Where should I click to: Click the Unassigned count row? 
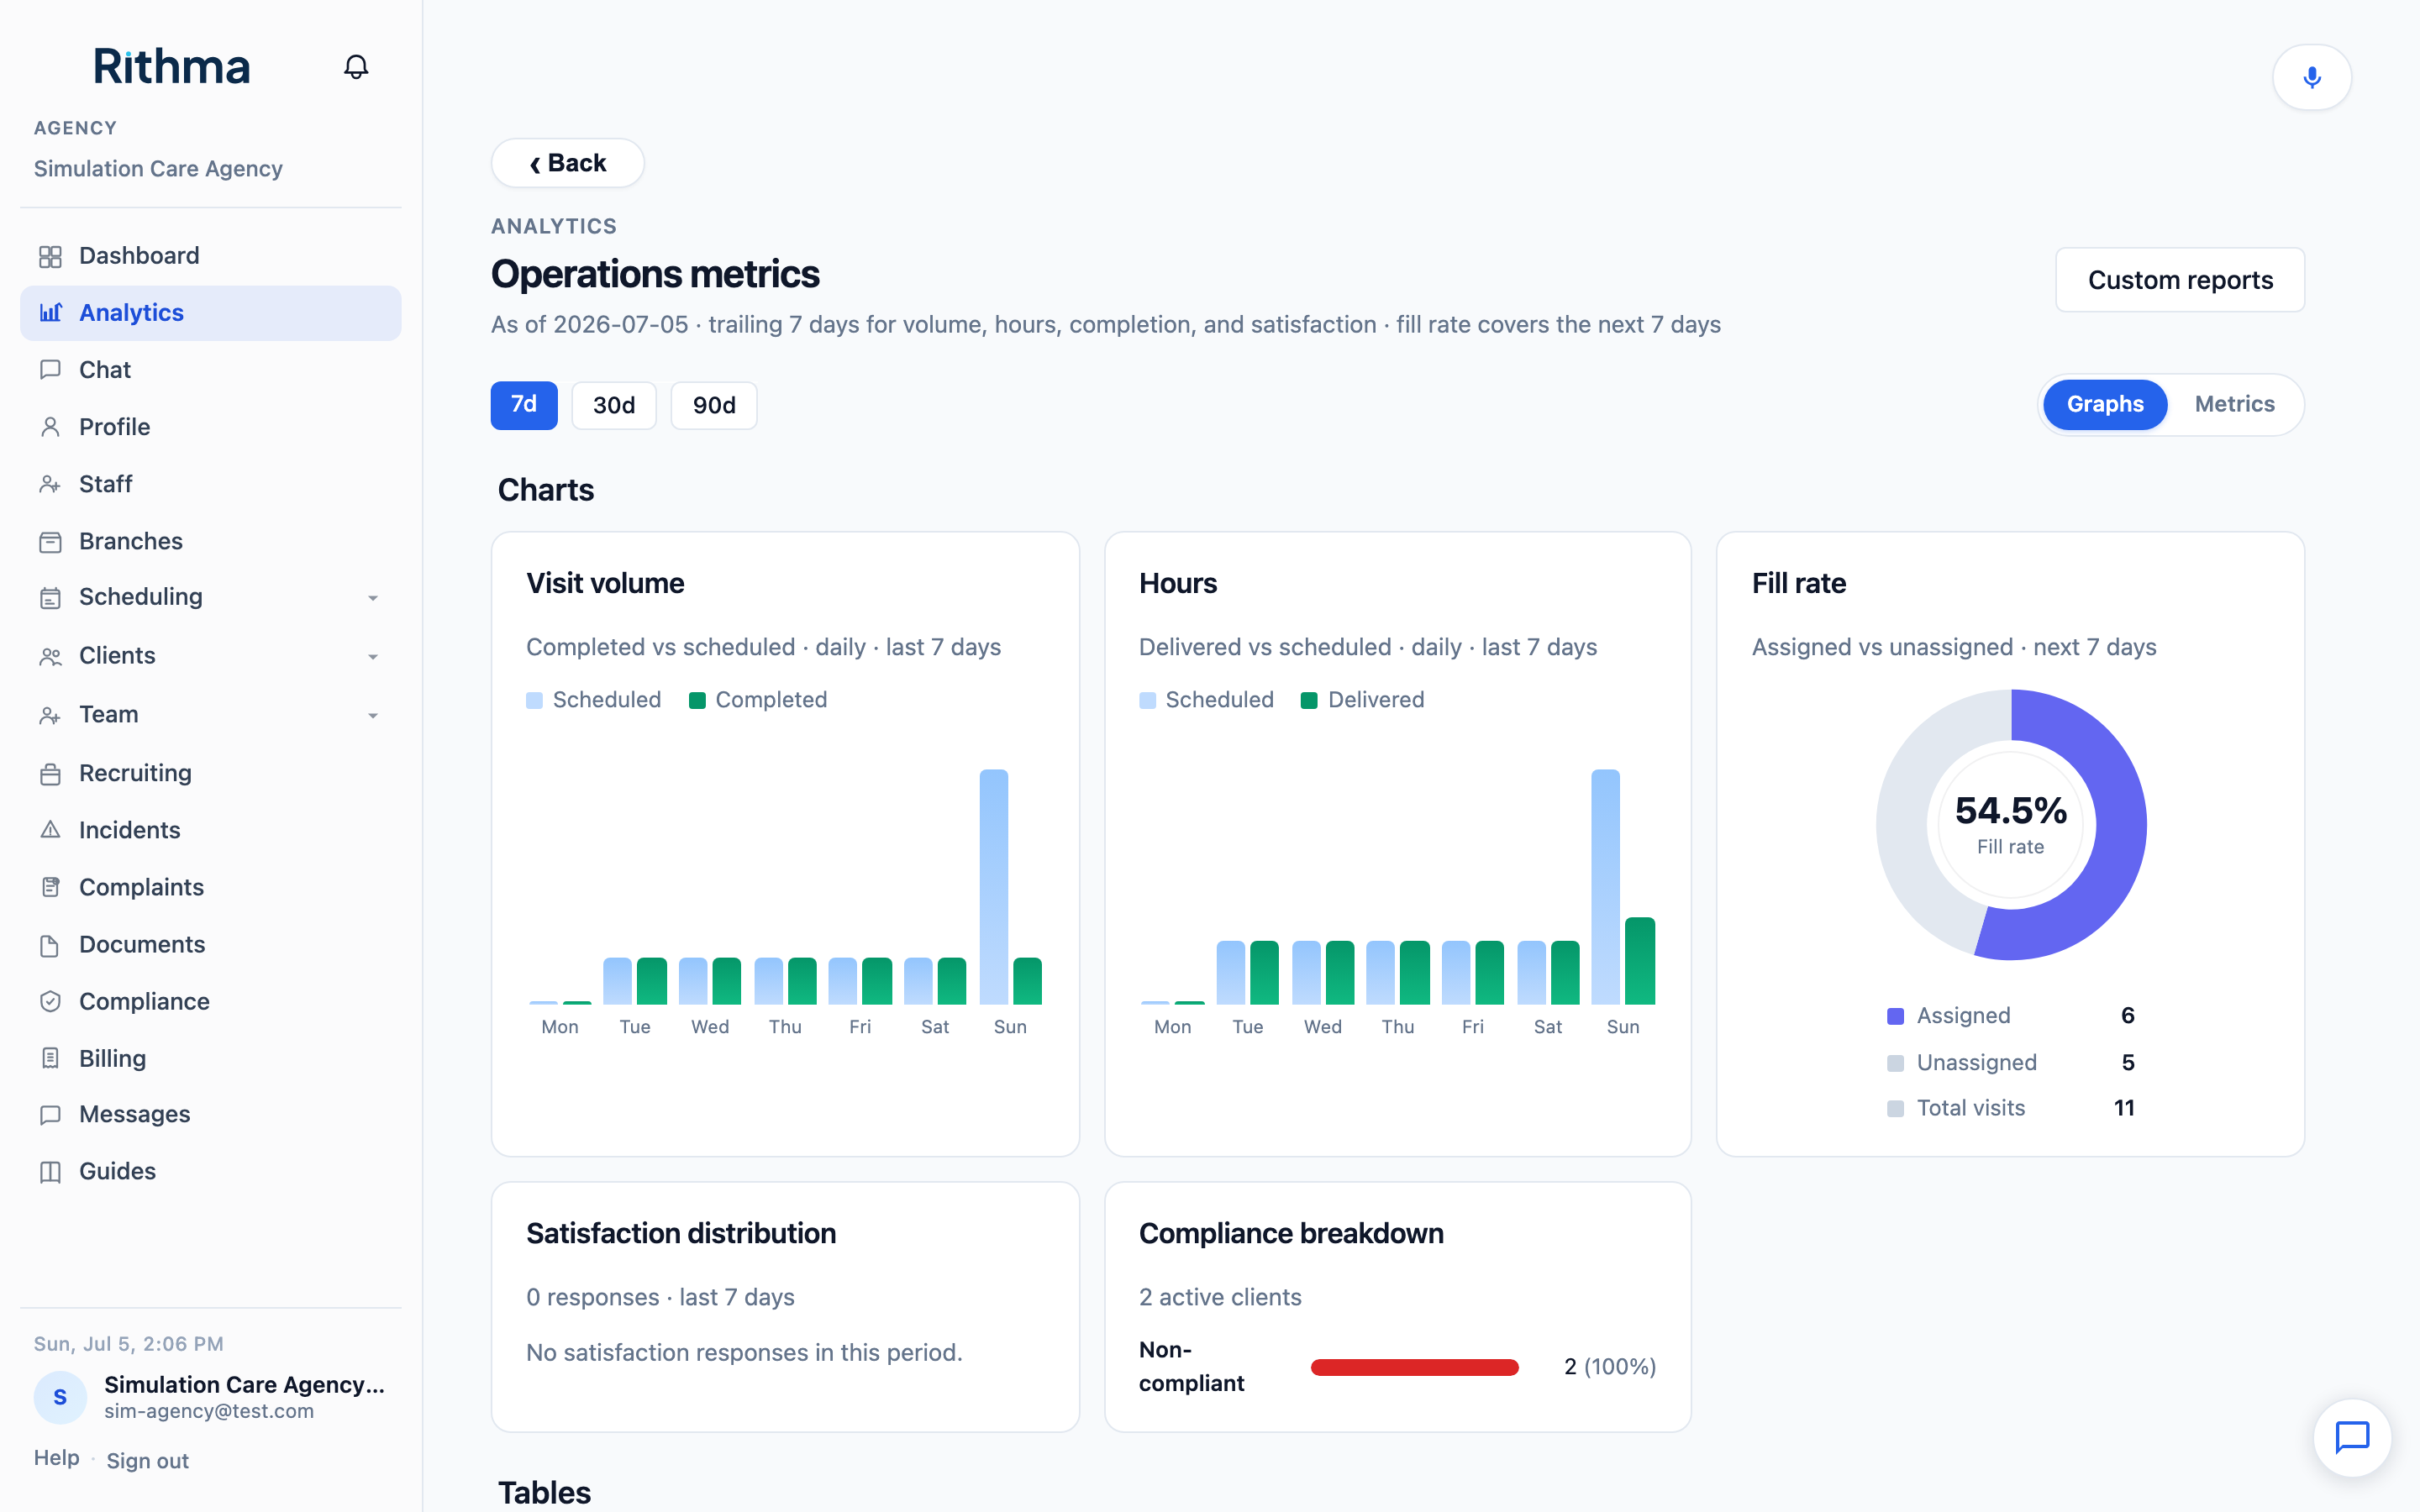[x=2011, y=1062]
